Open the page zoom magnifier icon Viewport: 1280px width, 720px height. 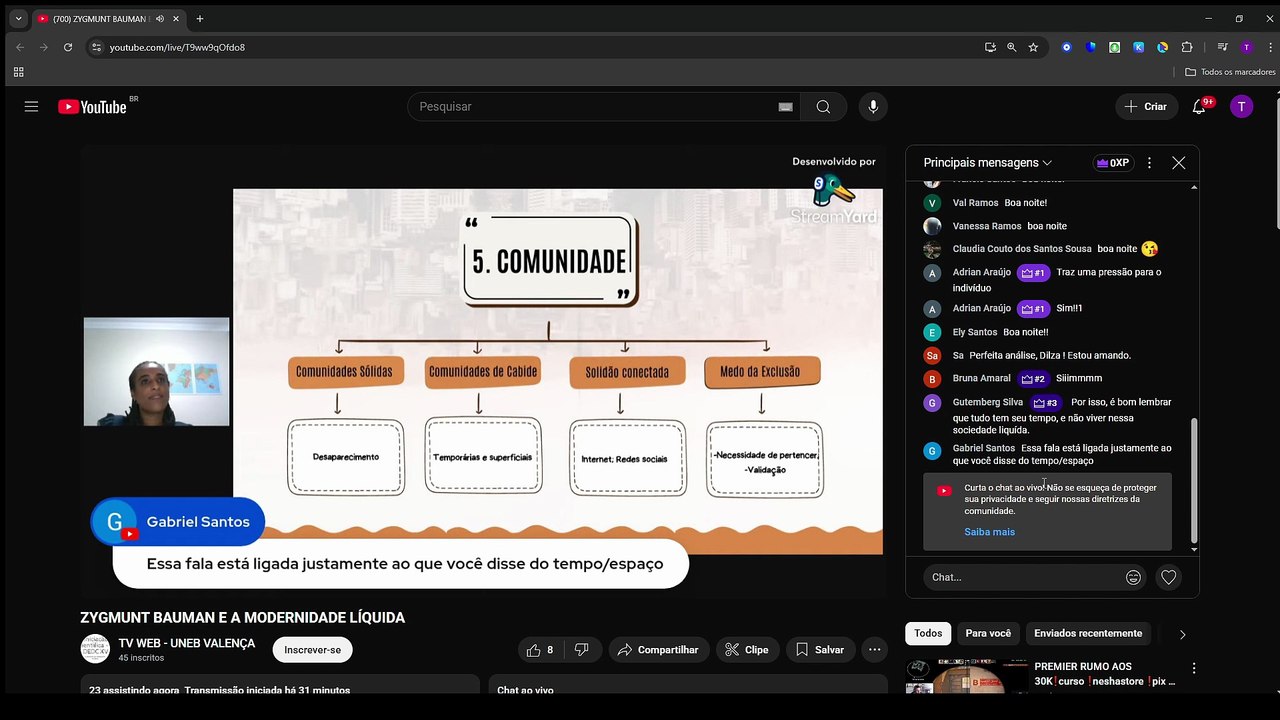1012,47
